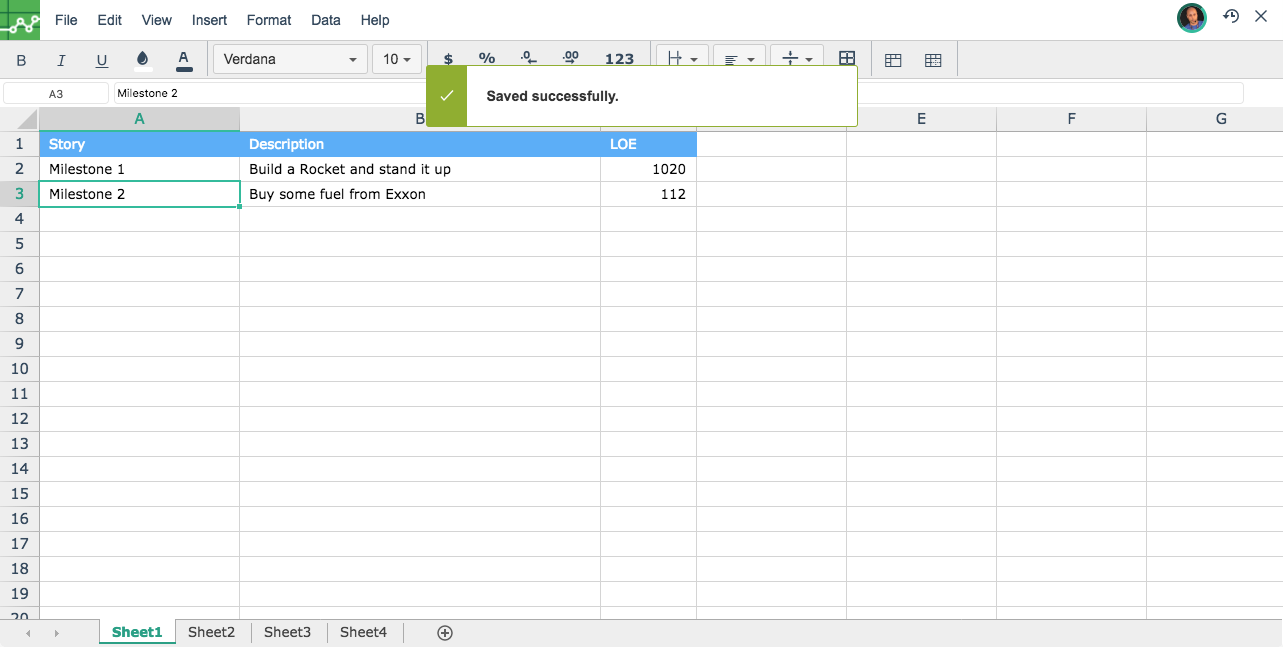
Task: Open the vertical alignment dropdown
Action: (x=796, y=60)
